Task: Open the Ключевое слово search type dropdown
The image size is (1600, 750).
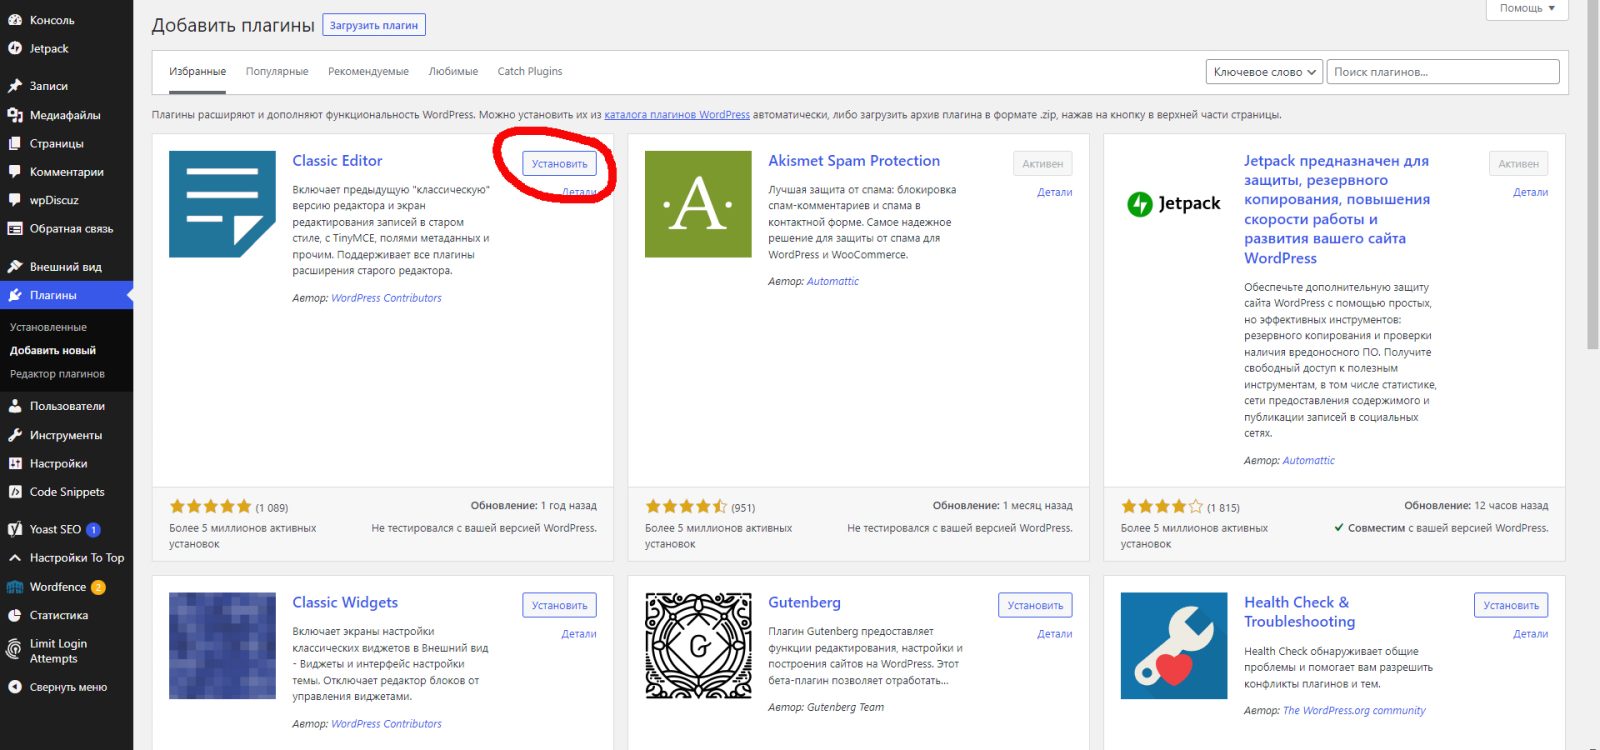Action: pyautogui.click(x=1265, y=72)
